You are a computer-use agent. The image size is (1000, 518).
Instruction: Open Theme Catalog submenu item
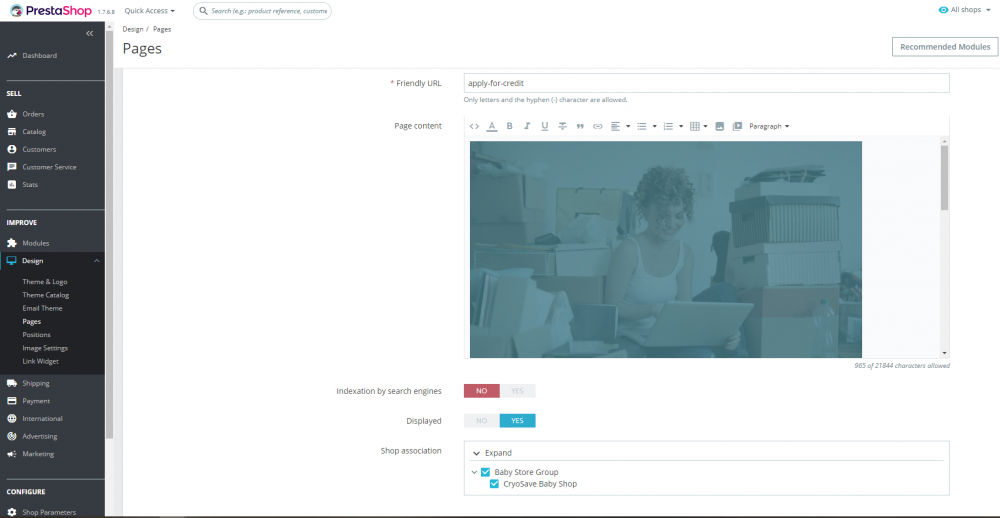(x=46, y=295)
